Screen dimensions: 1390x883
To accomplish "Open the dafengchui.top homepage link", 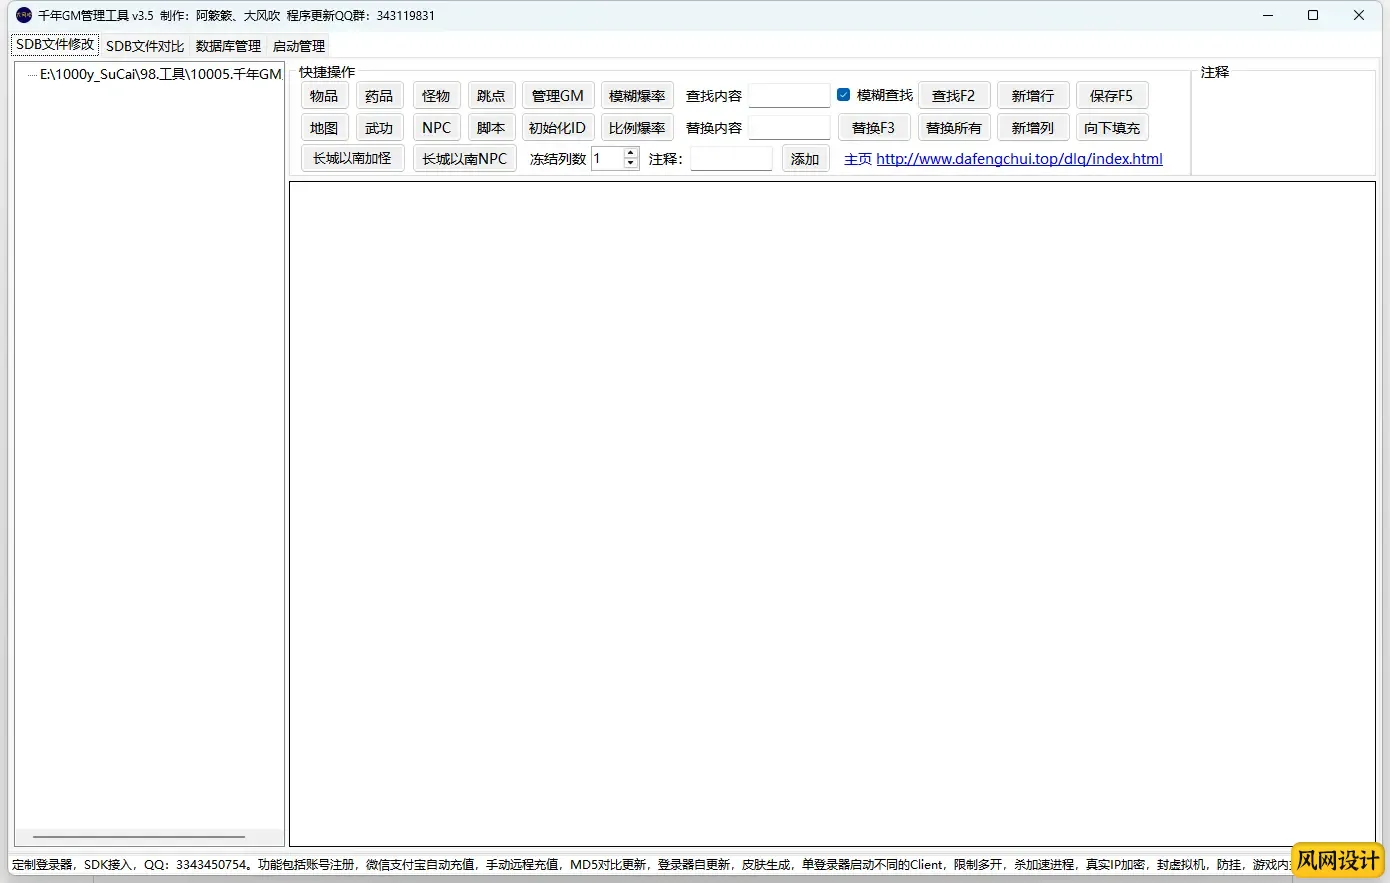I will pyautogui.click(x=1019, y=159).
